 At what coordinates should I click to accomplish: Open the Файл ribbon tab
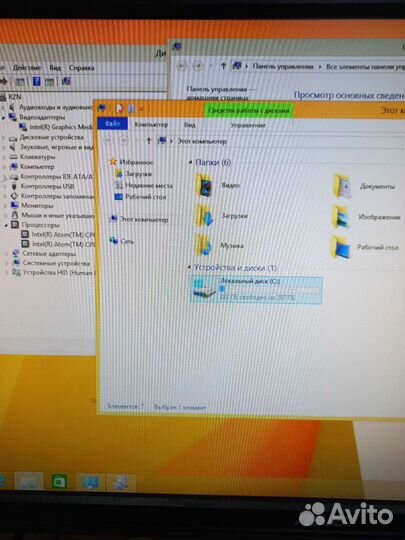pos(113,124)
